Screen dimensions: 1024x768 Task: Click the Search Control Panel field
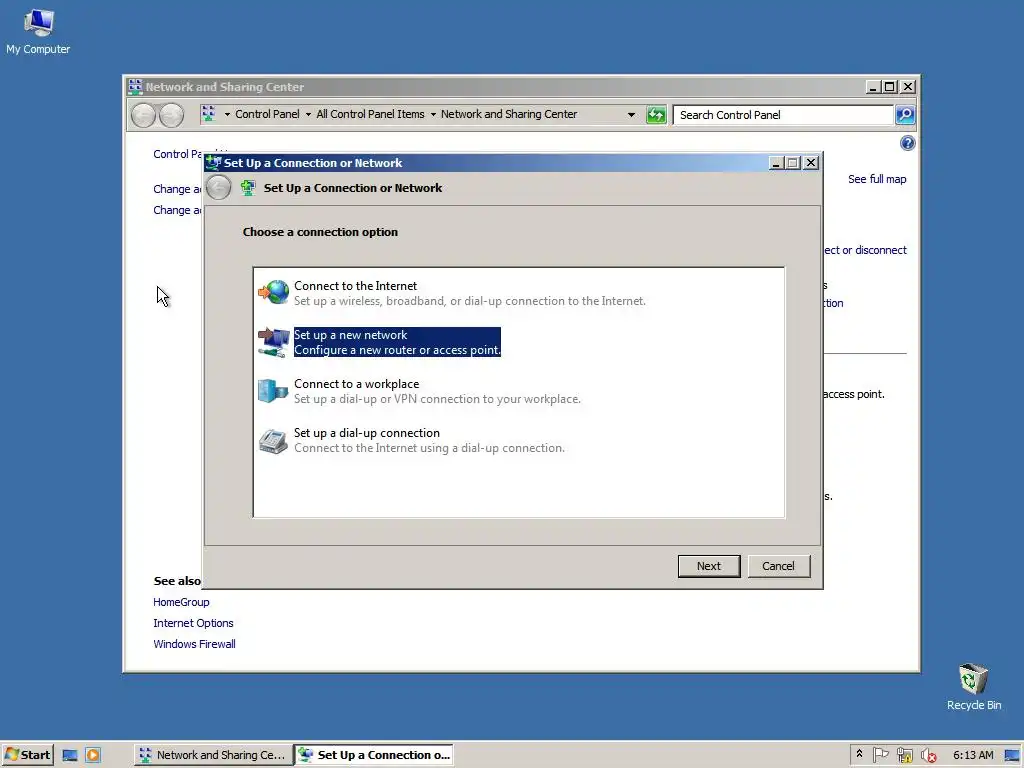point(783,115)
